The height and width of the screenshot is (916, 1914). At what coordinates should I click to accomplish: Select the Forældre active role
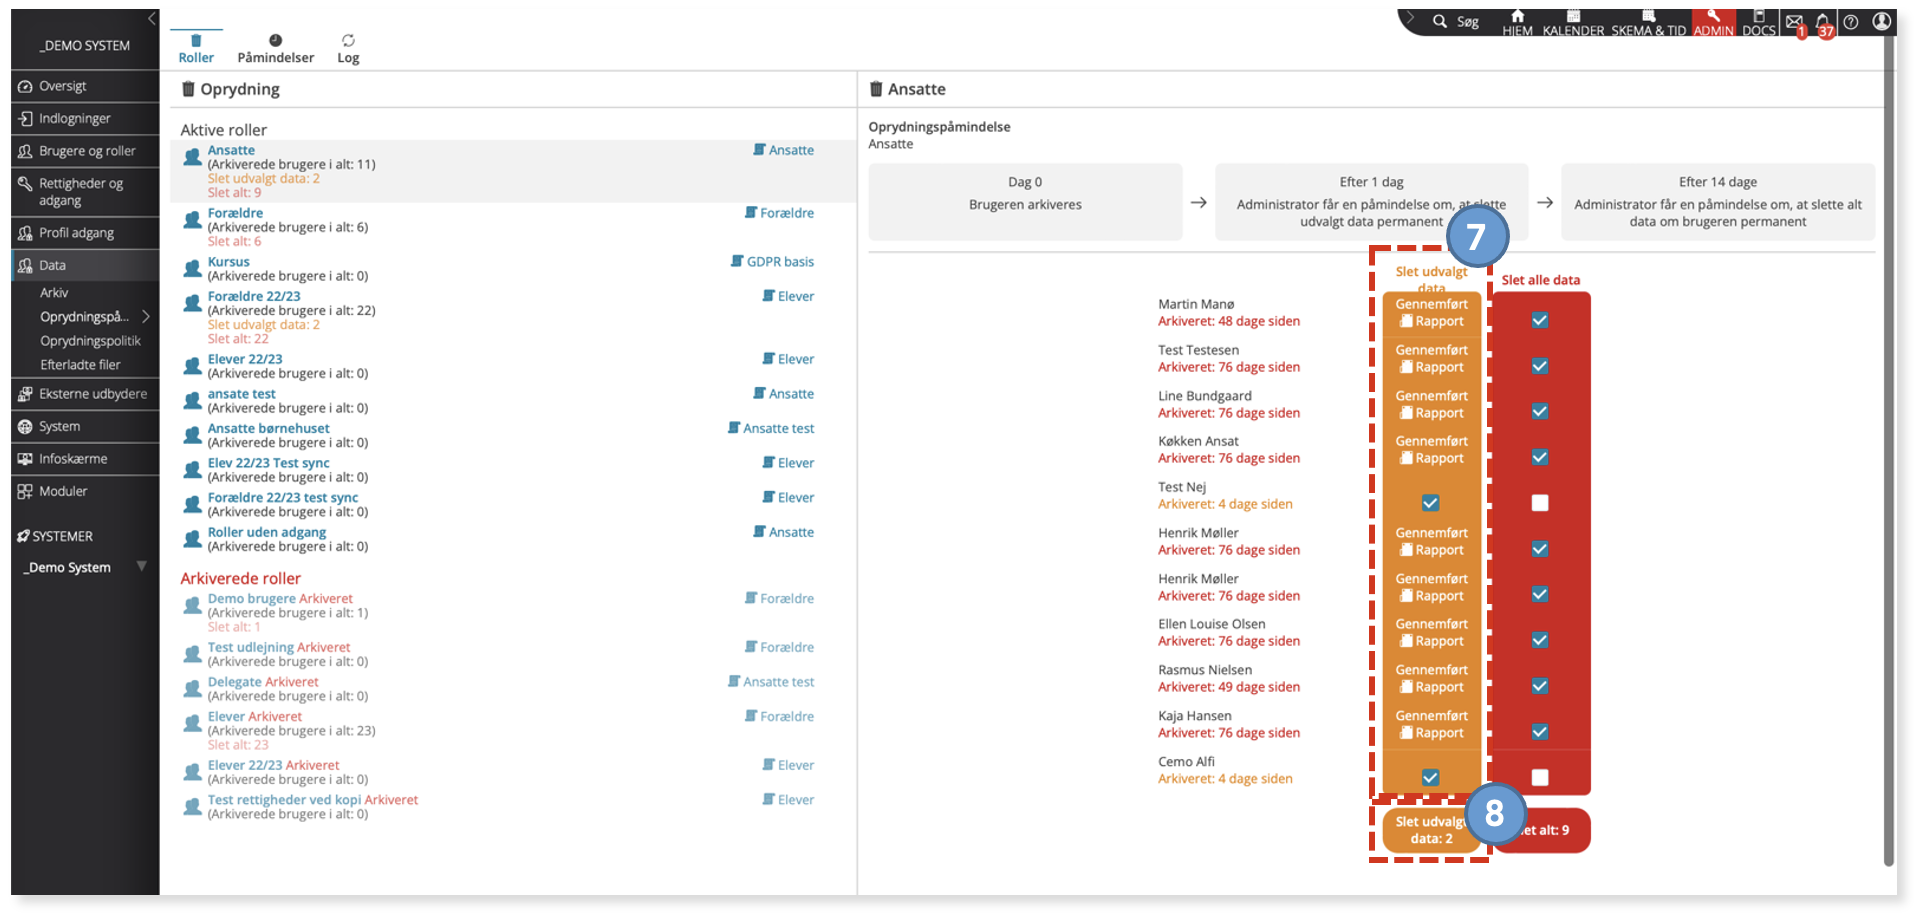tap(235, 213)
